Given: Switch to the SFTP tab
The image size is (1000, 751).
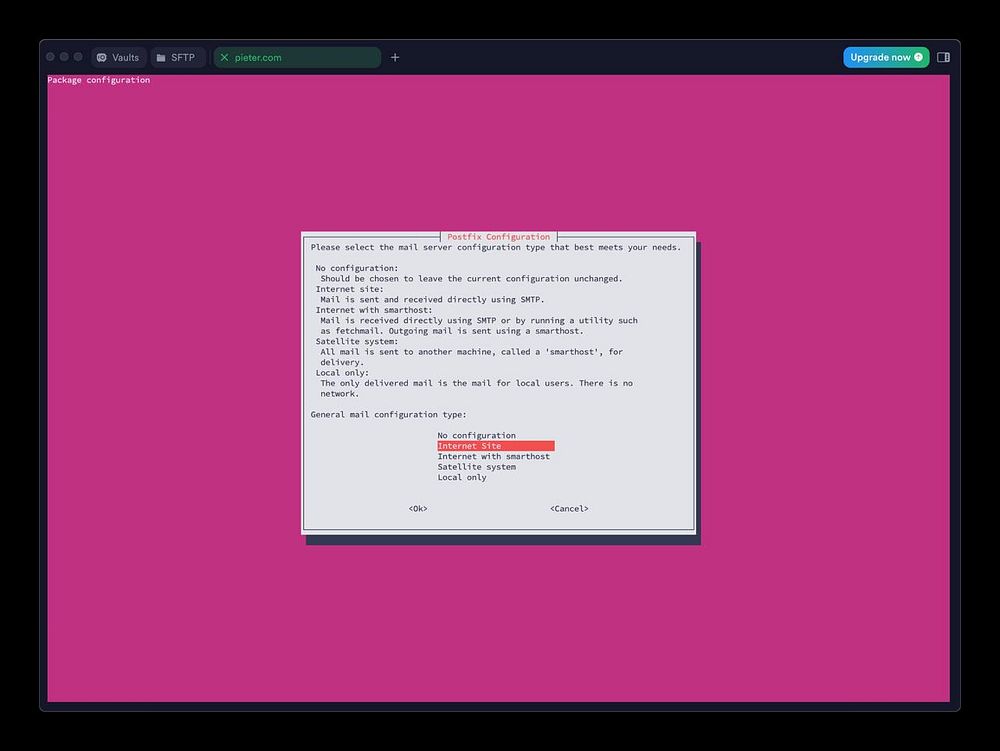Looking at the screenshot, I should (178, 57).
